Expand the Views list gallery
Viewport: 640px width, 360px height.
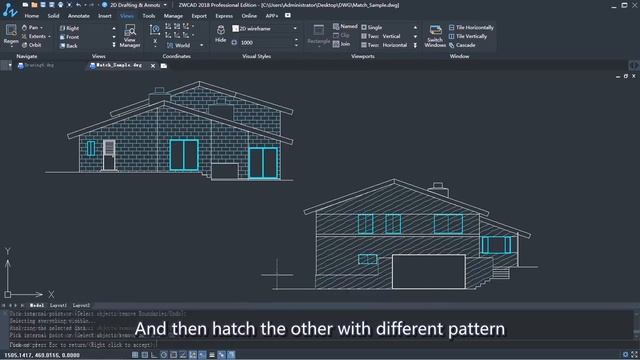pyautogui.click(x=114, y=45)
